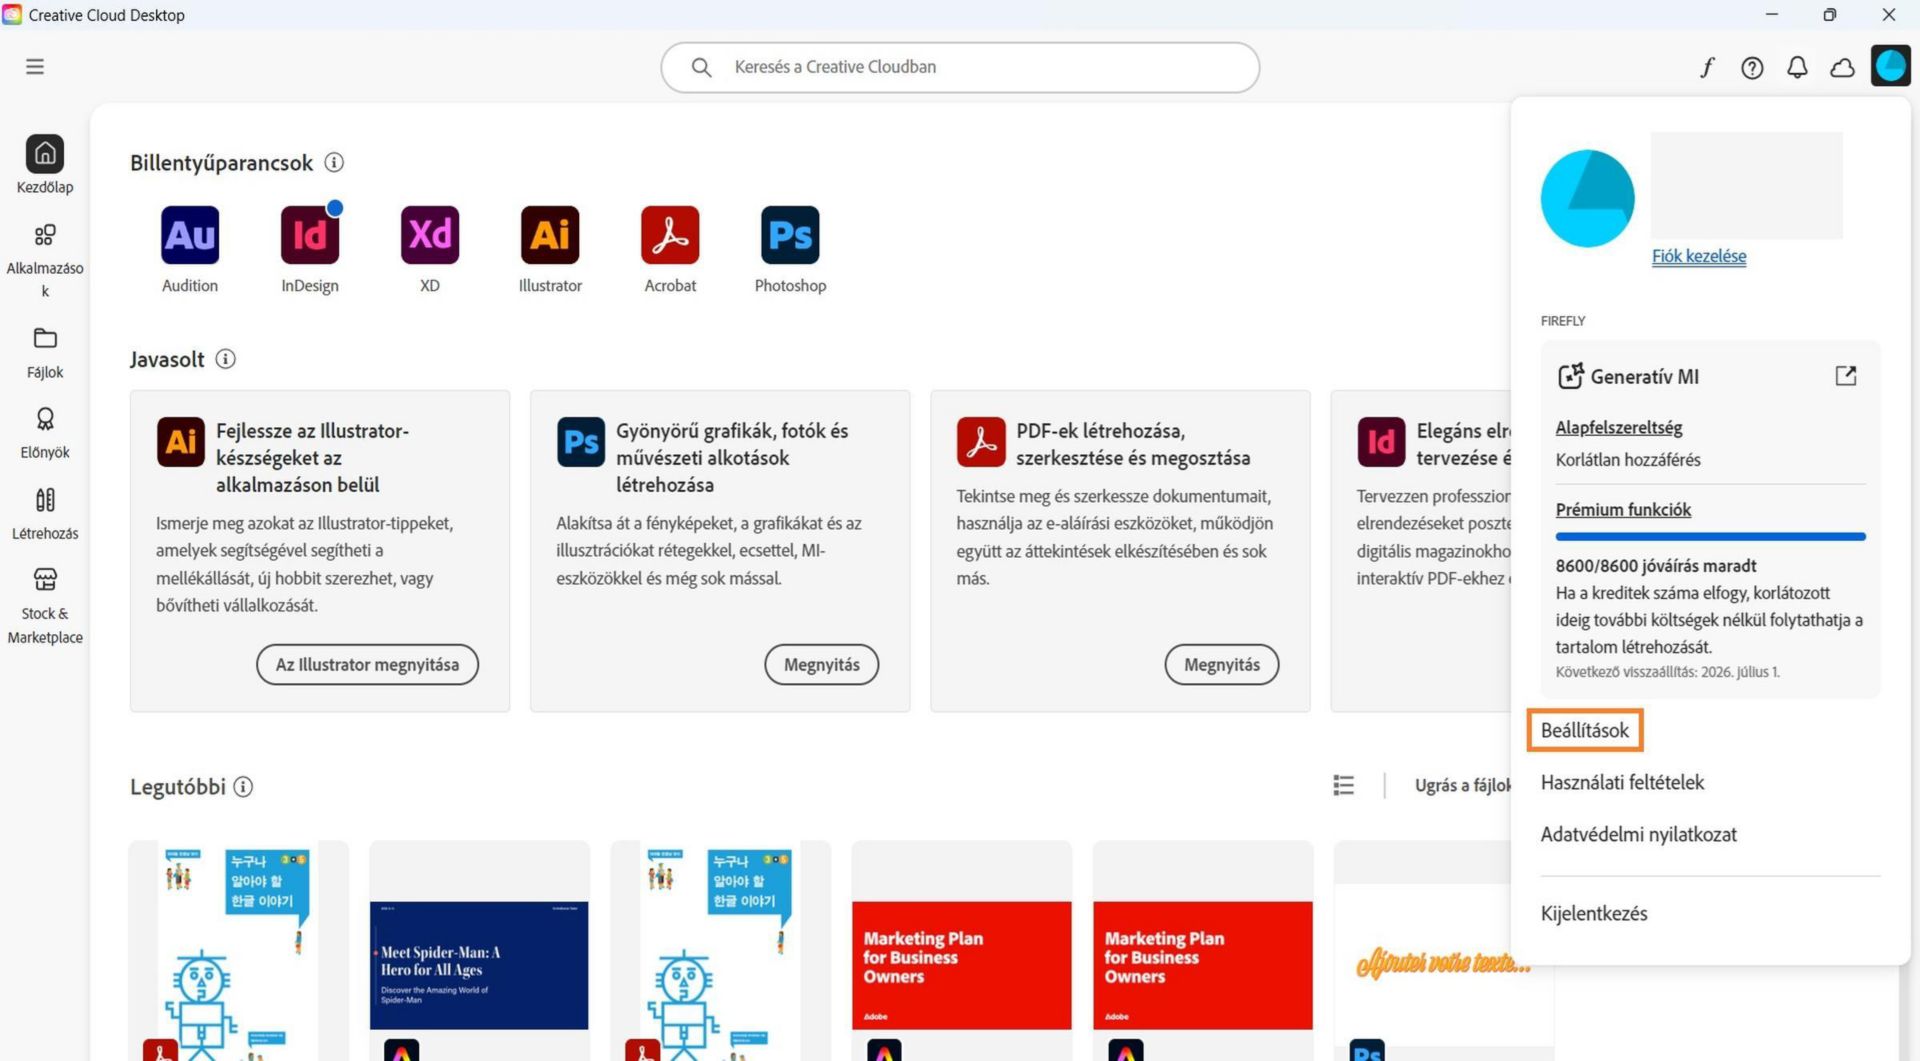1920x1061 pixels.
Task: Click the Acrobat icon on PDF card
Action: [981, 442]
